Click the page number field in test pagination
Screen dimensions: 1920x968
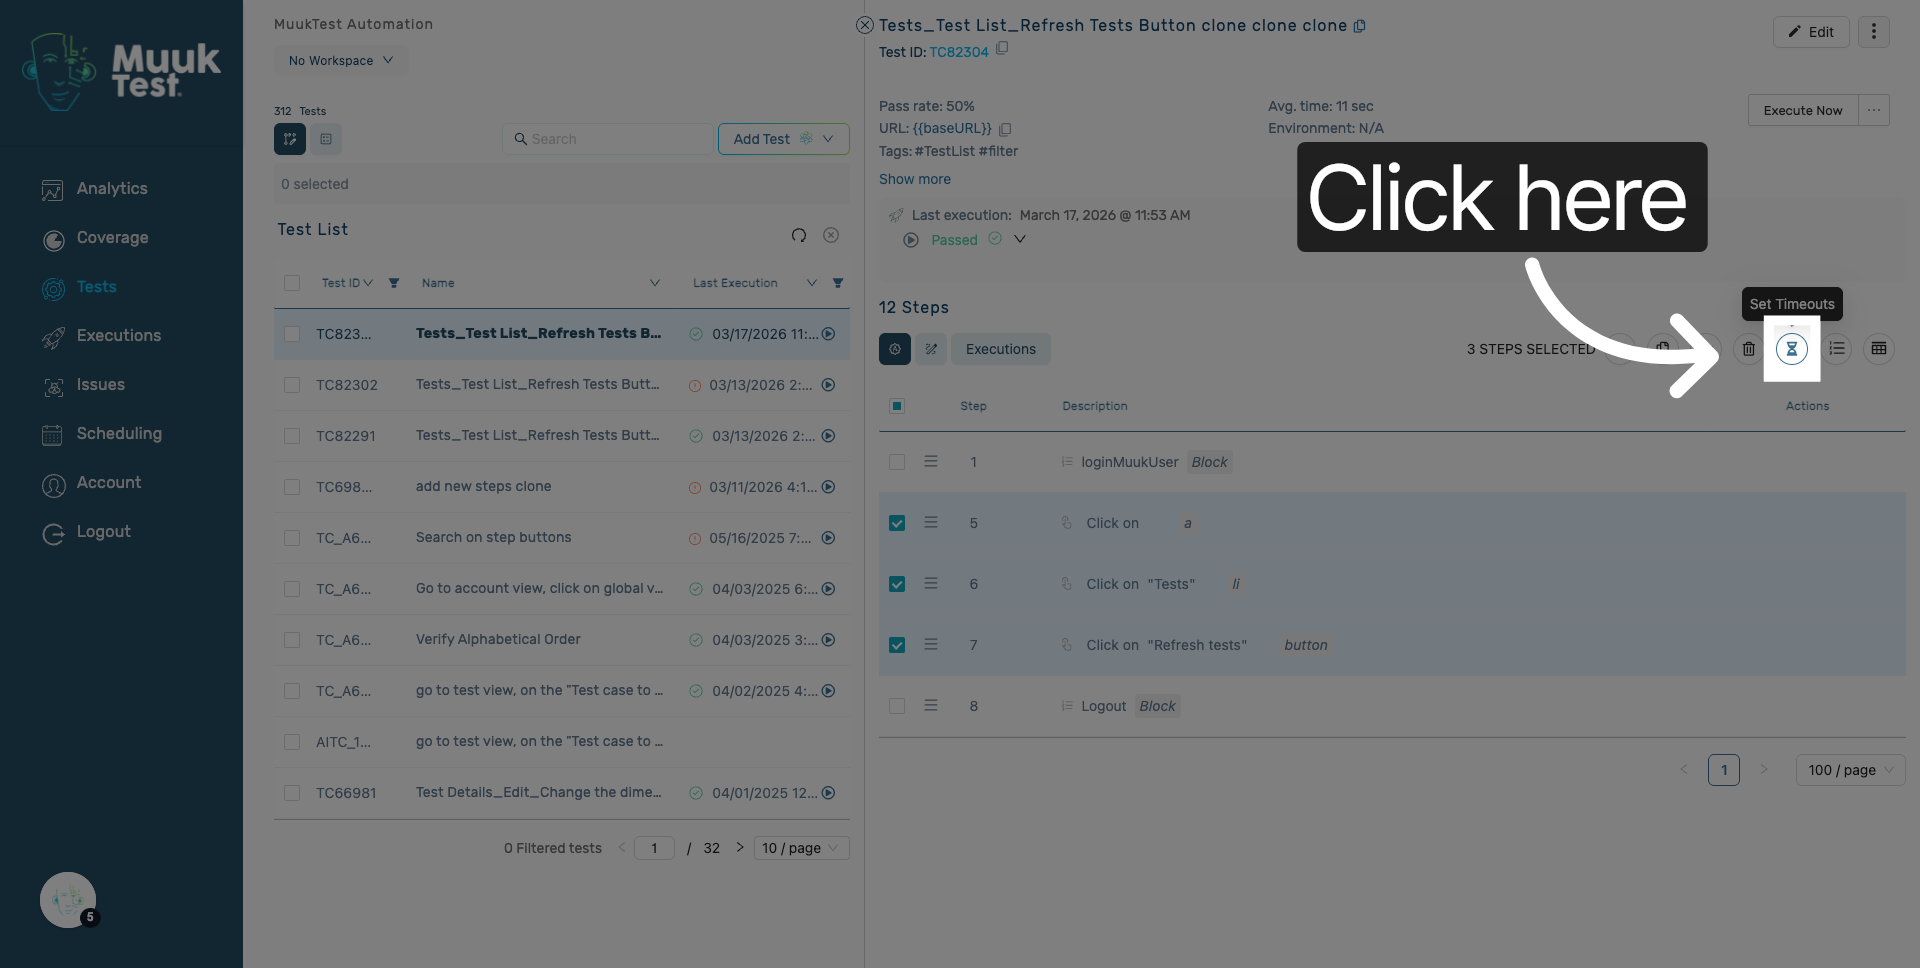[x=654, y=848]
